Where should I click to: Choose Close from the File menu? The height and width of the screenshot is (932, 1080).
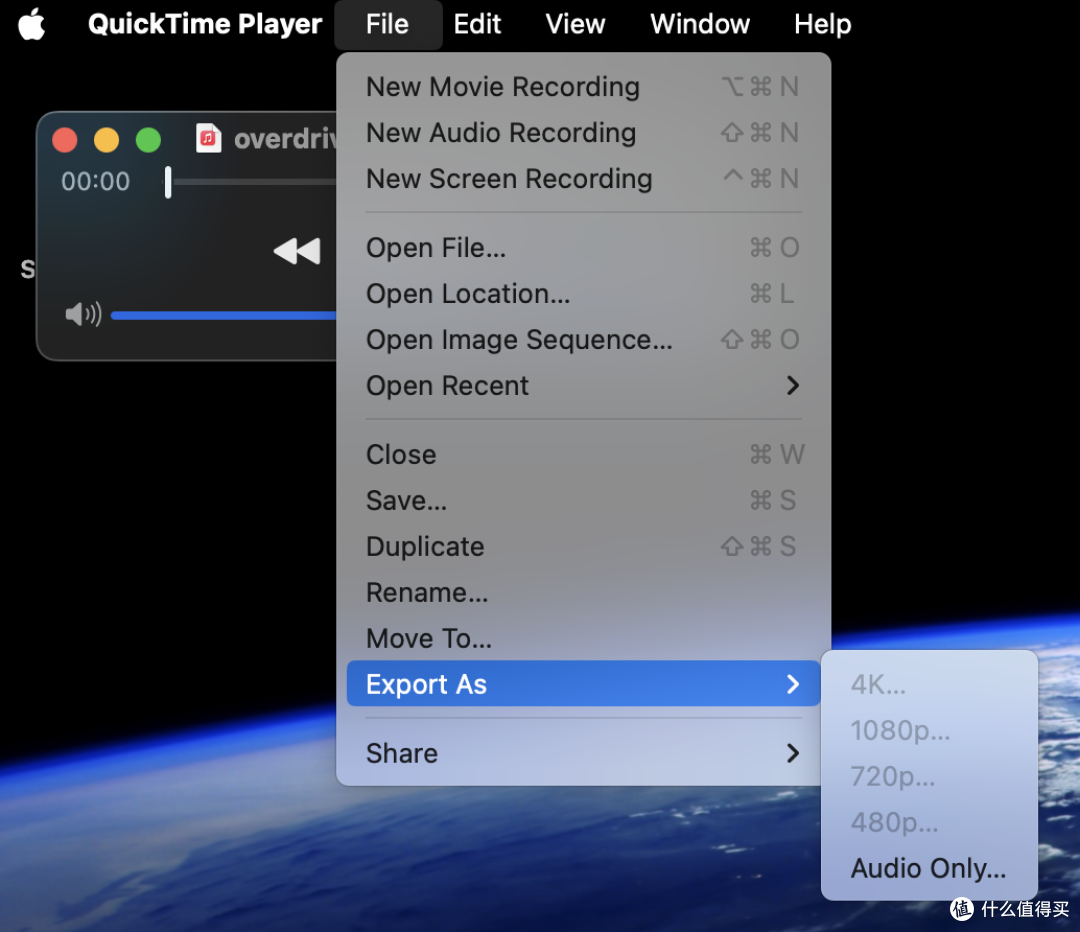click(583, 455)
